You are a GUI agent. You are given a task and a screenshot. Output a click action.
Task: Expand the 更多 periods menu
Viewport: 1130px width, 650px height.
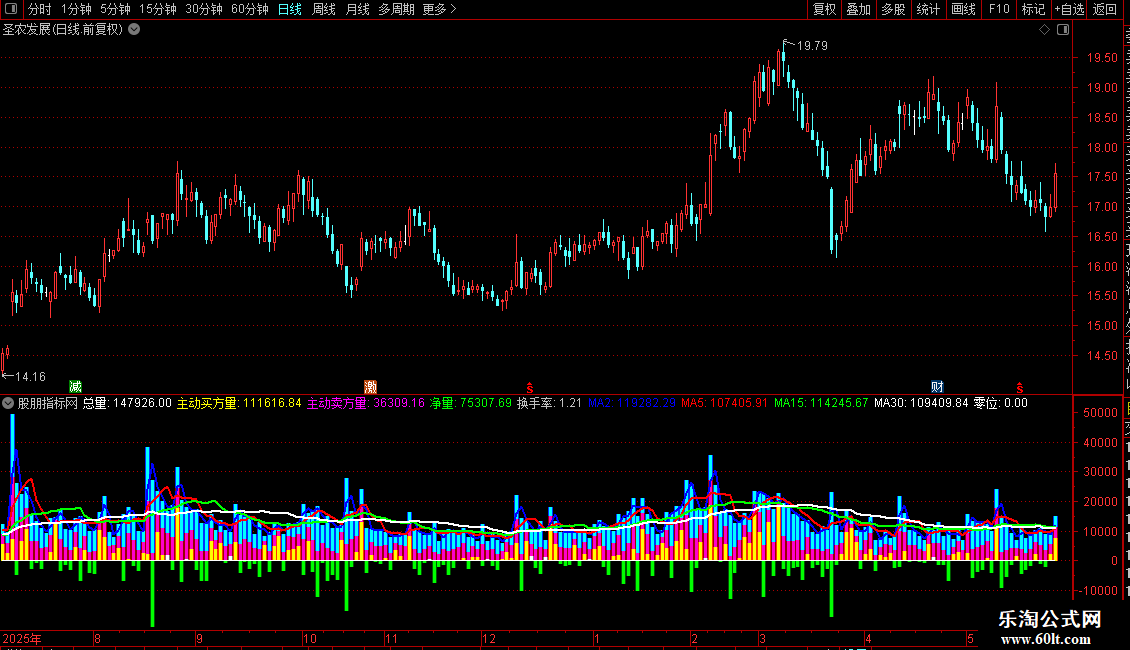click(440, 9)
